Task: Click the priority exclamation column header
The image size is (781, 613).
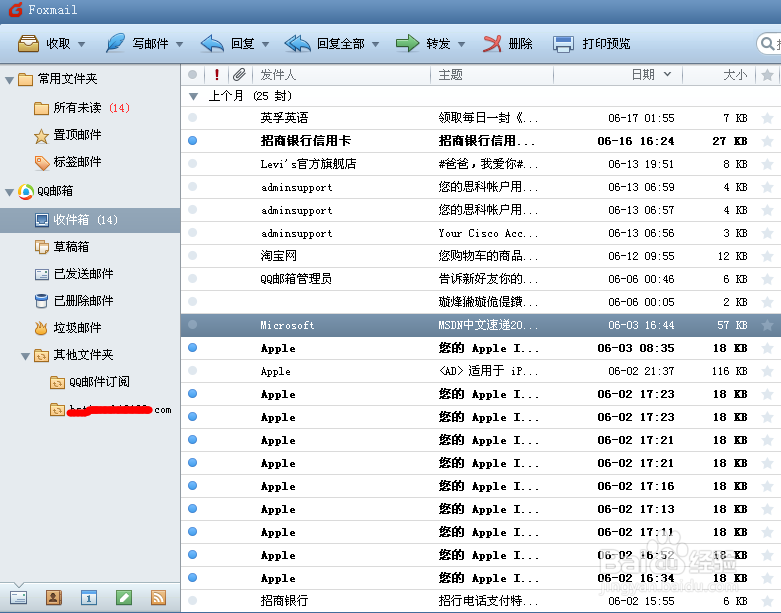Action: click(217, 75)
